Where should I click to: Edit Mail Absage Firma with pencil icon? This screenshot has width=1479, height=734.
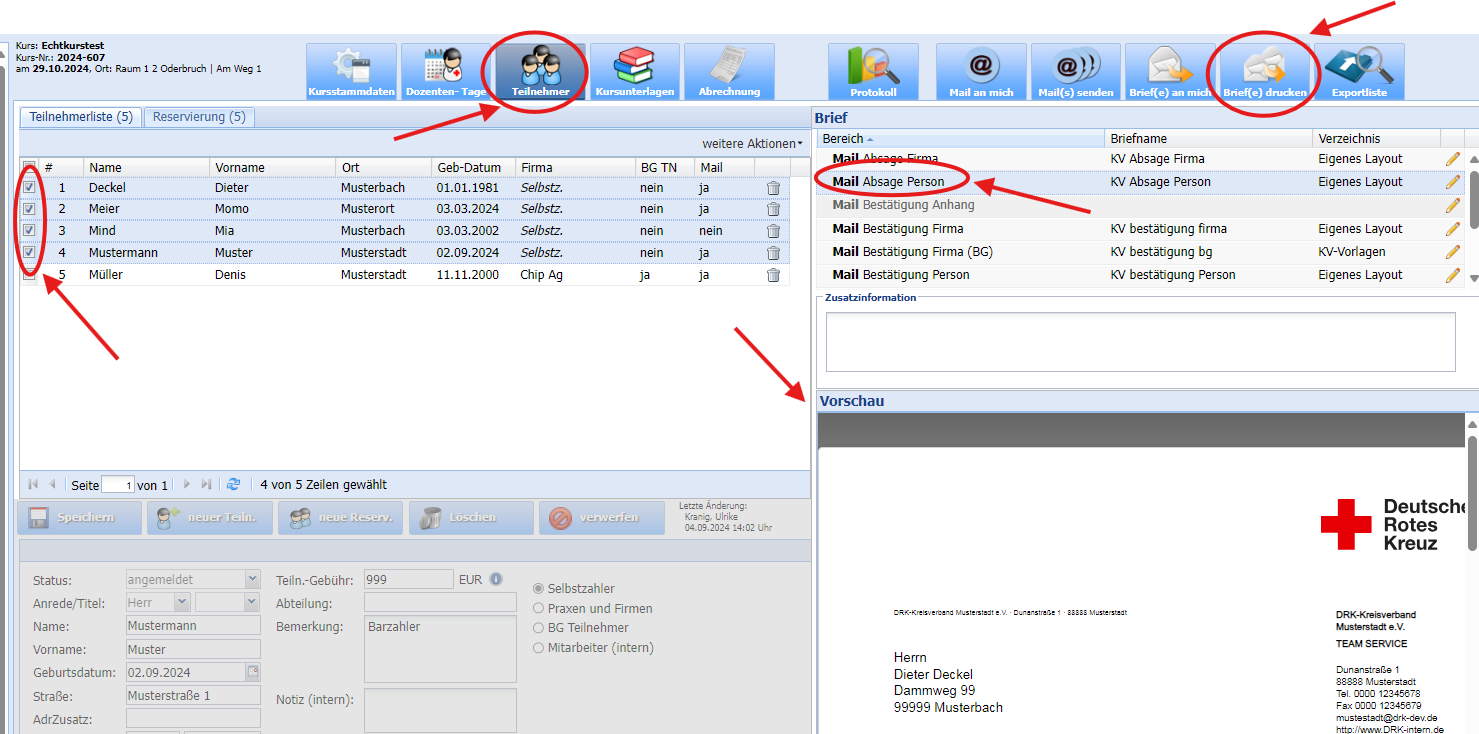point(1452,159)
